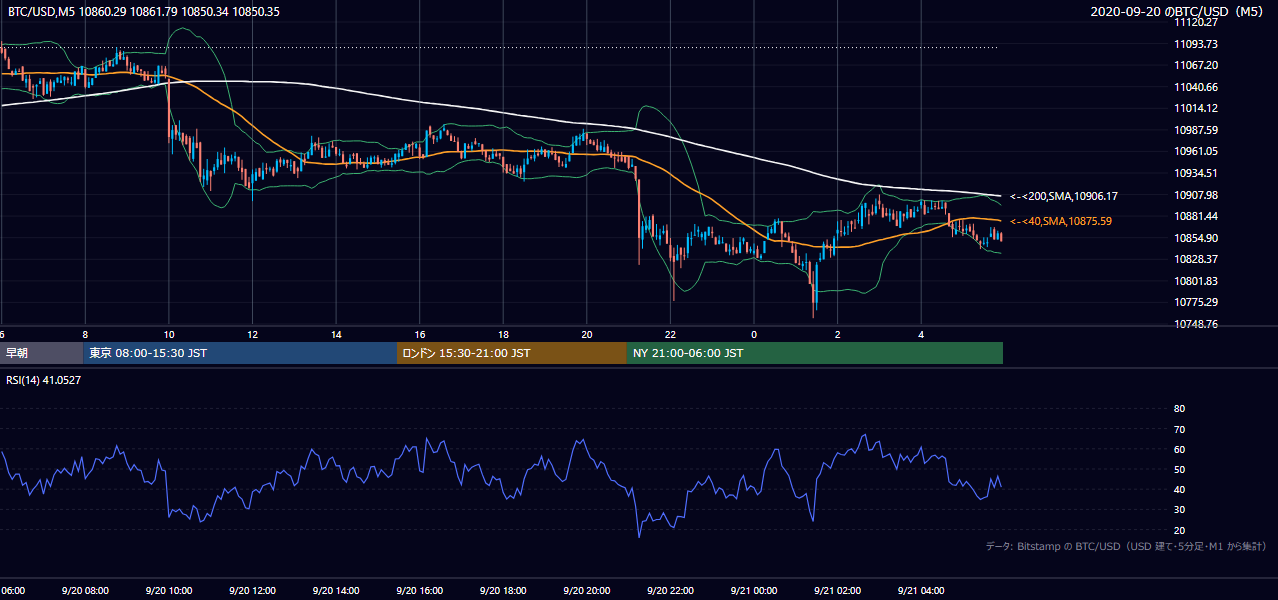The width and height of the screenshot is (1278, 600).
Task: Click RSI axis level 40
Action: point(1180,489)
